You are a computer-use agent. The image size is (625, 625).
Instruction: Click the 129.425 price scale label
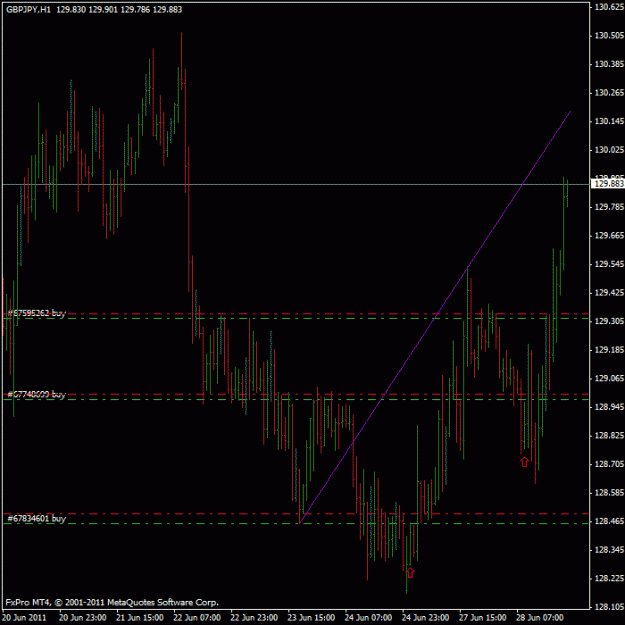pyautogui.click(x=609, y=293)
